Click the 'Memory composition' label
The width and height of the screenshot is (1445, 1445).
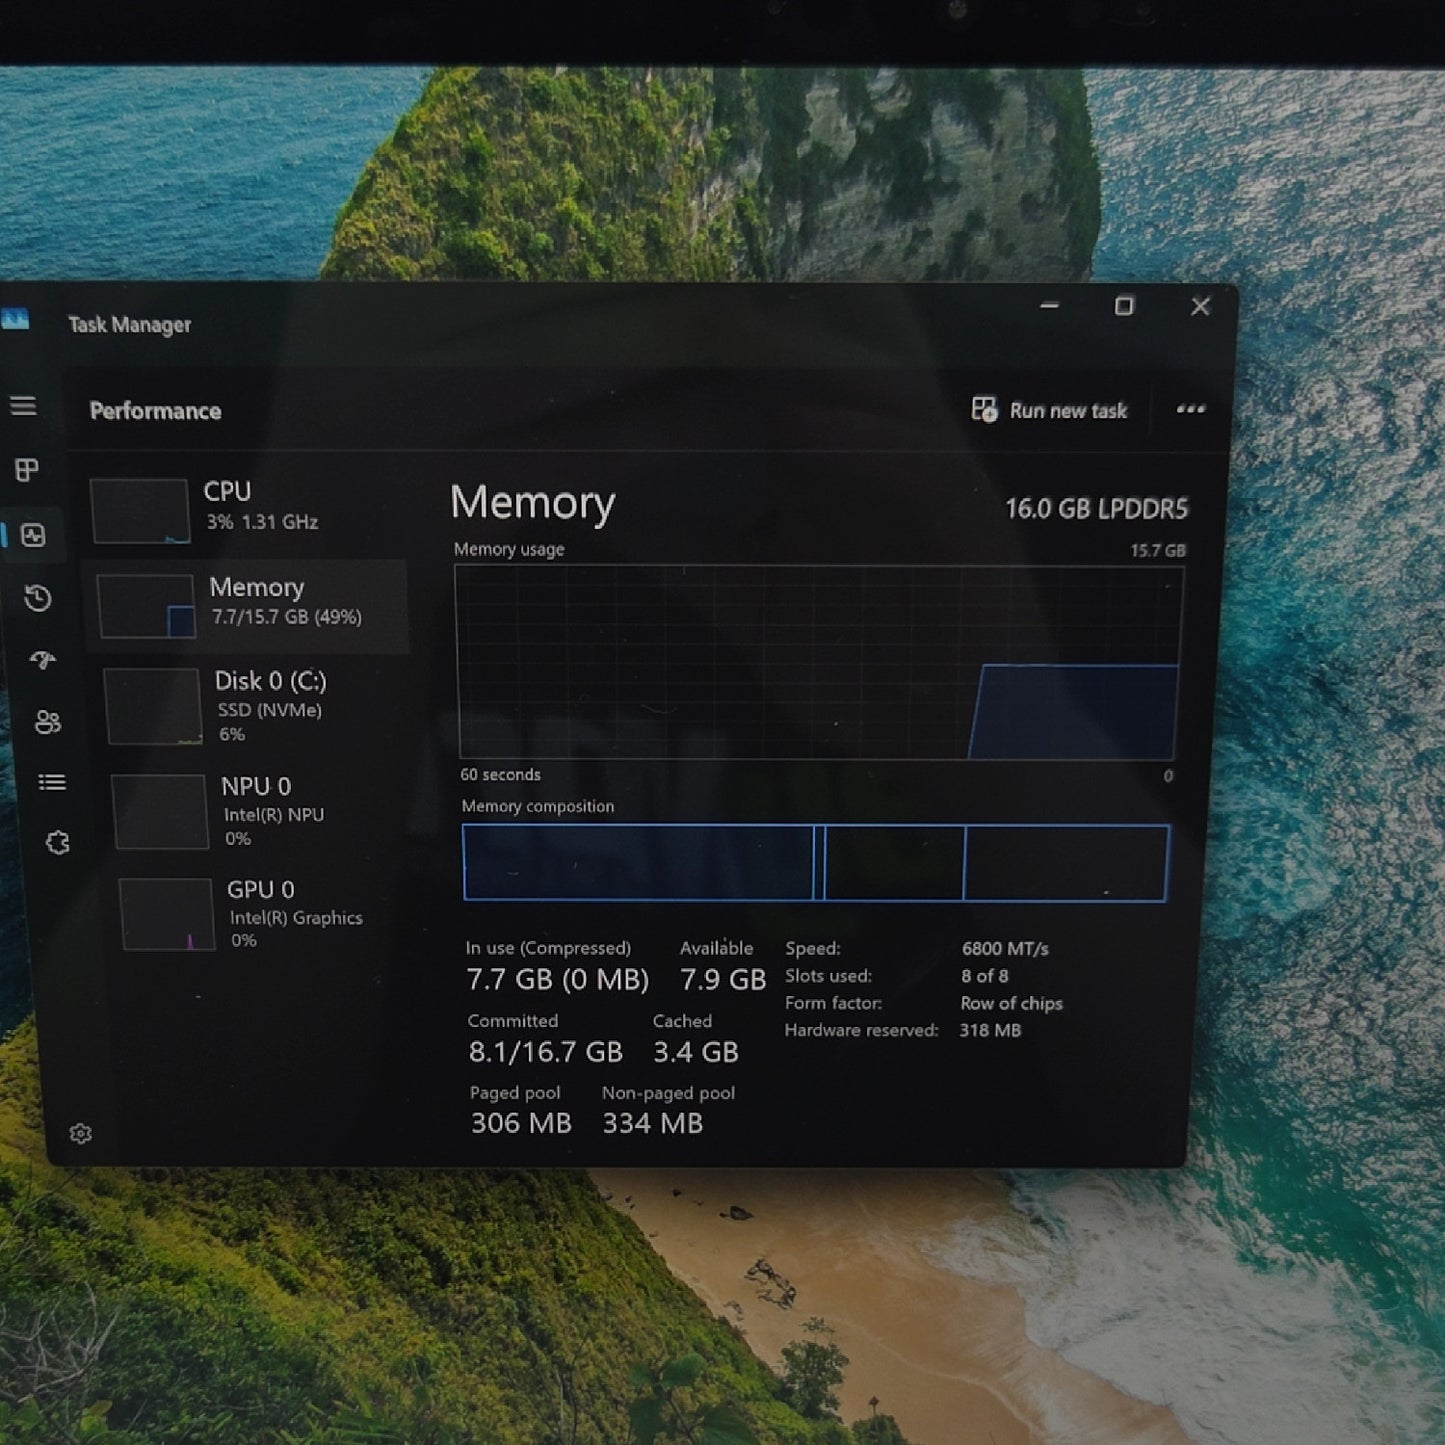tap(538, 807)
